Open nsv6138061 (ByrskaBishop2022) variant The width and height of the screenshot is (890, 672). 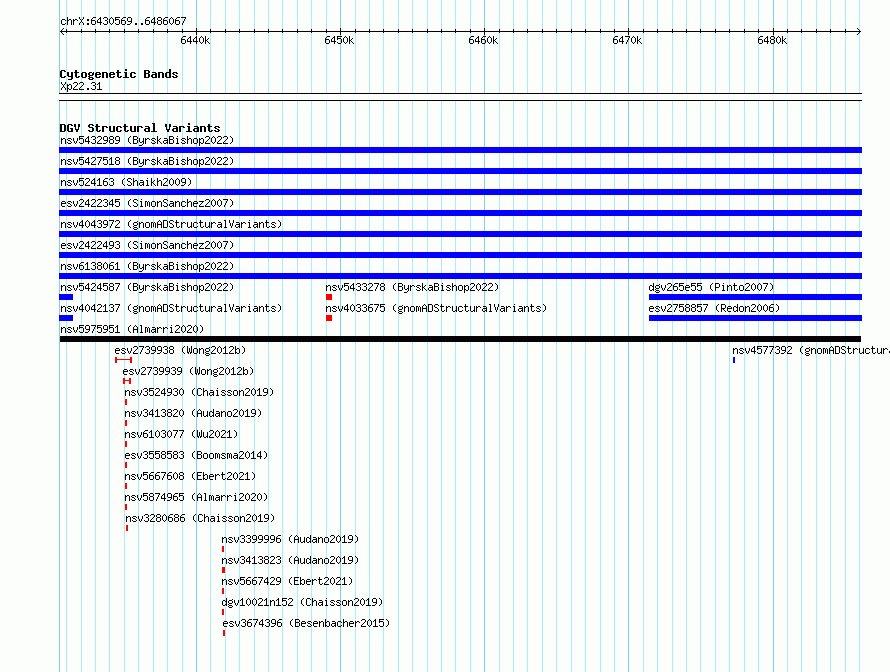click(x=147, y=266)
